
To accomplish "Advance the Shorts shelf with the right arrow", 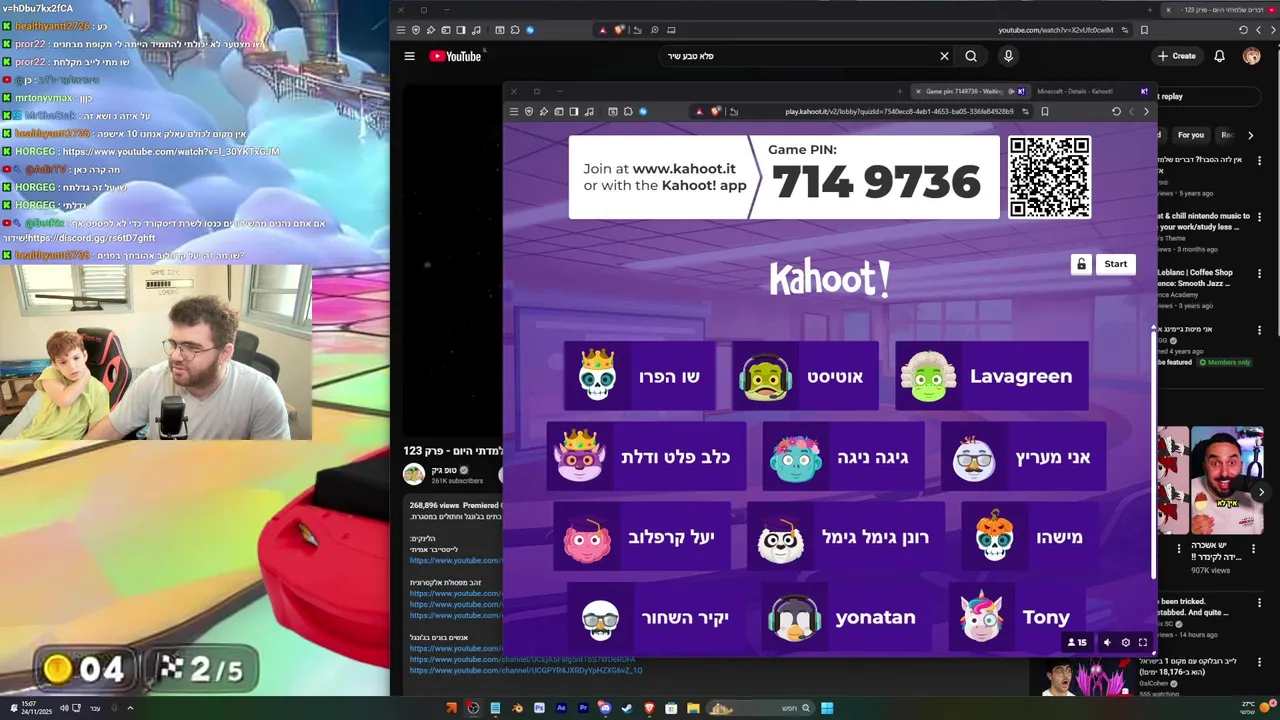I will point(1261,491).
